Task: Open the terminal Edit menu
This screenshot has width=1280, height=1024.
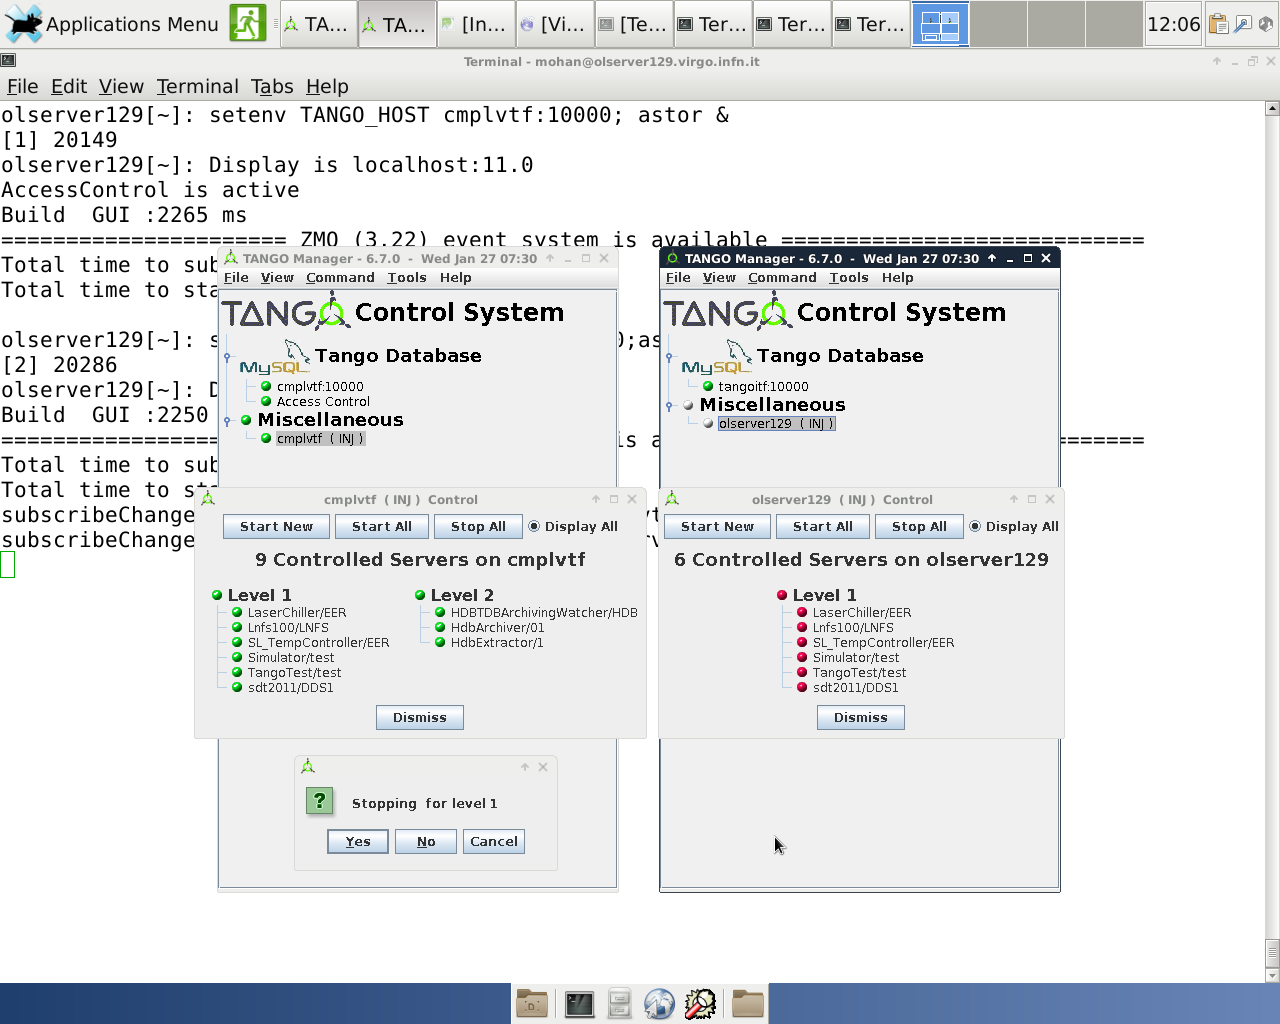Action: pyautogui.click(x=69, y=86)
